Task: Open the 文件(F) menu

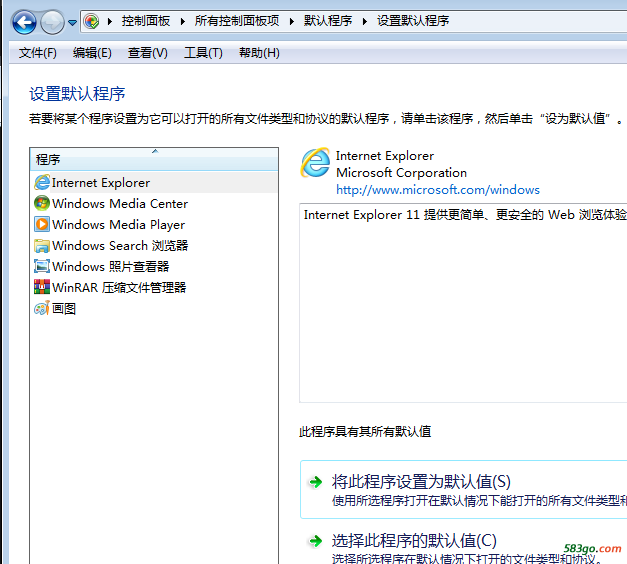Action: click(38, 53)
